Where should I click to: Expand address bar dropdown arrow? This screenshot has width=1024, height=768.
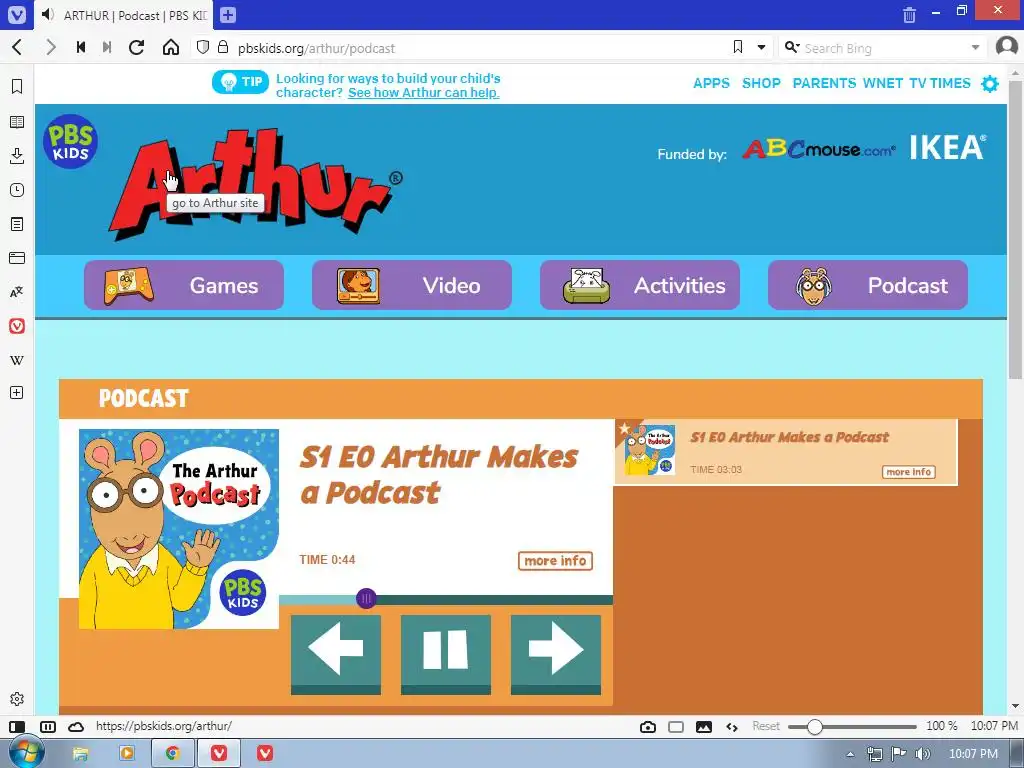click(761, 47)
